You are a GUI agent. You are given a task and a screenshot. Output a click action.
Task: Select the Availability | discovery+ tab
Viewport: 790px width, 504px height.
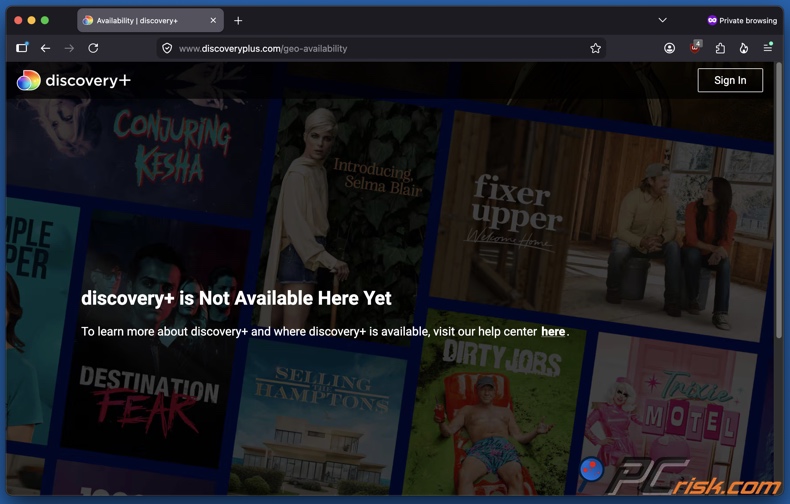150,21
